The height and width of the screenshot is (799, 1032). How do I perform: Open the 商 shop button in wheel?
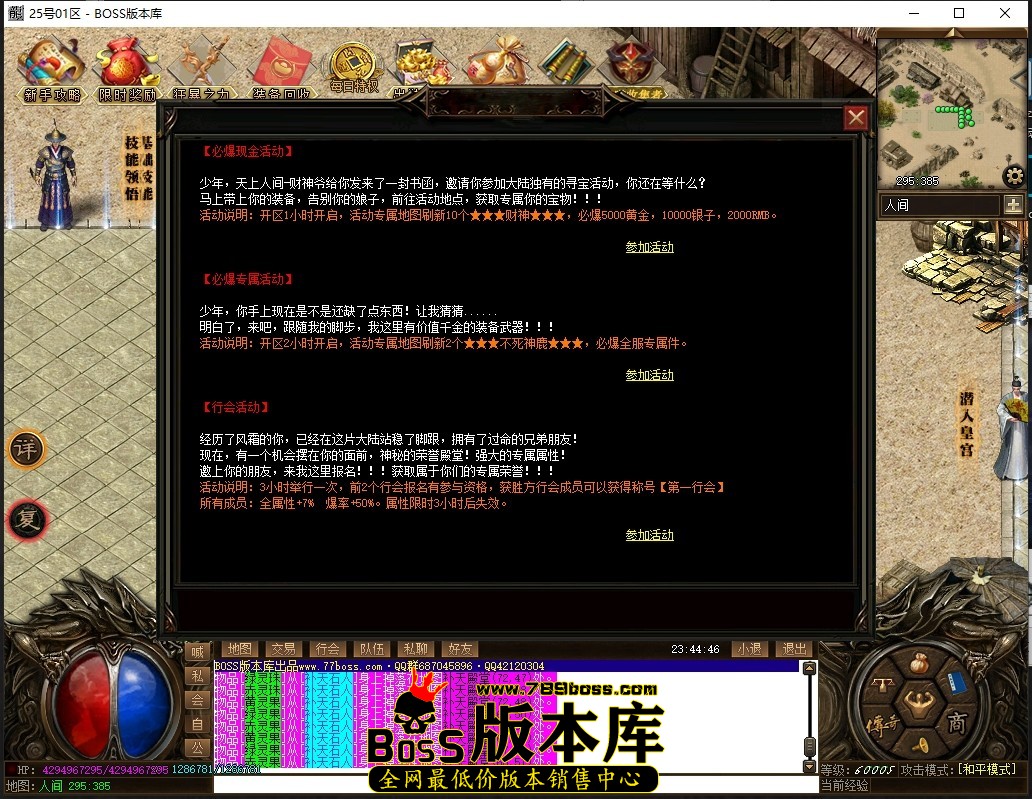pyautogui.click(x=957, y=723)
